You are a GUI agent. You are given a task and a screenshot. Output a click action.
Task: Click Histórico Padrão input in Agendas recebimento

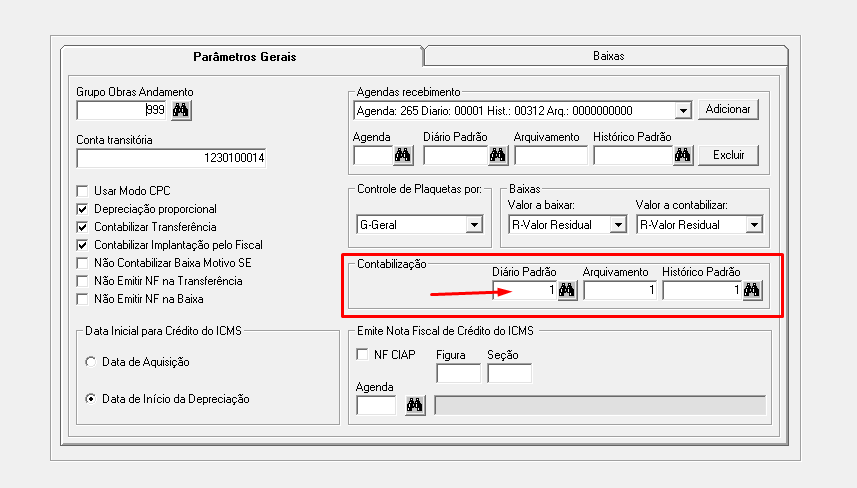point(633,155)
